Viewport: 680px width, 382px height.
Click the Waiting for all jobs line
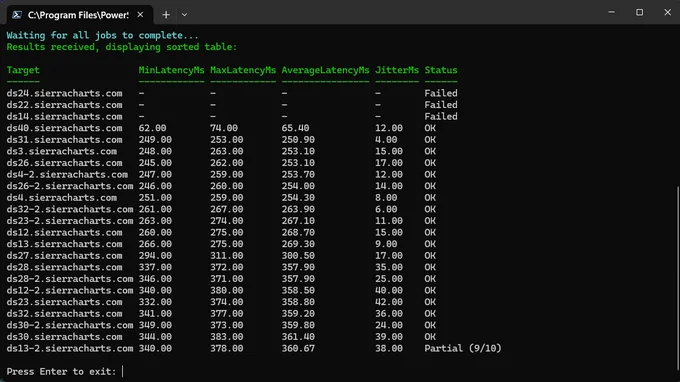click(x=102, y=35)
